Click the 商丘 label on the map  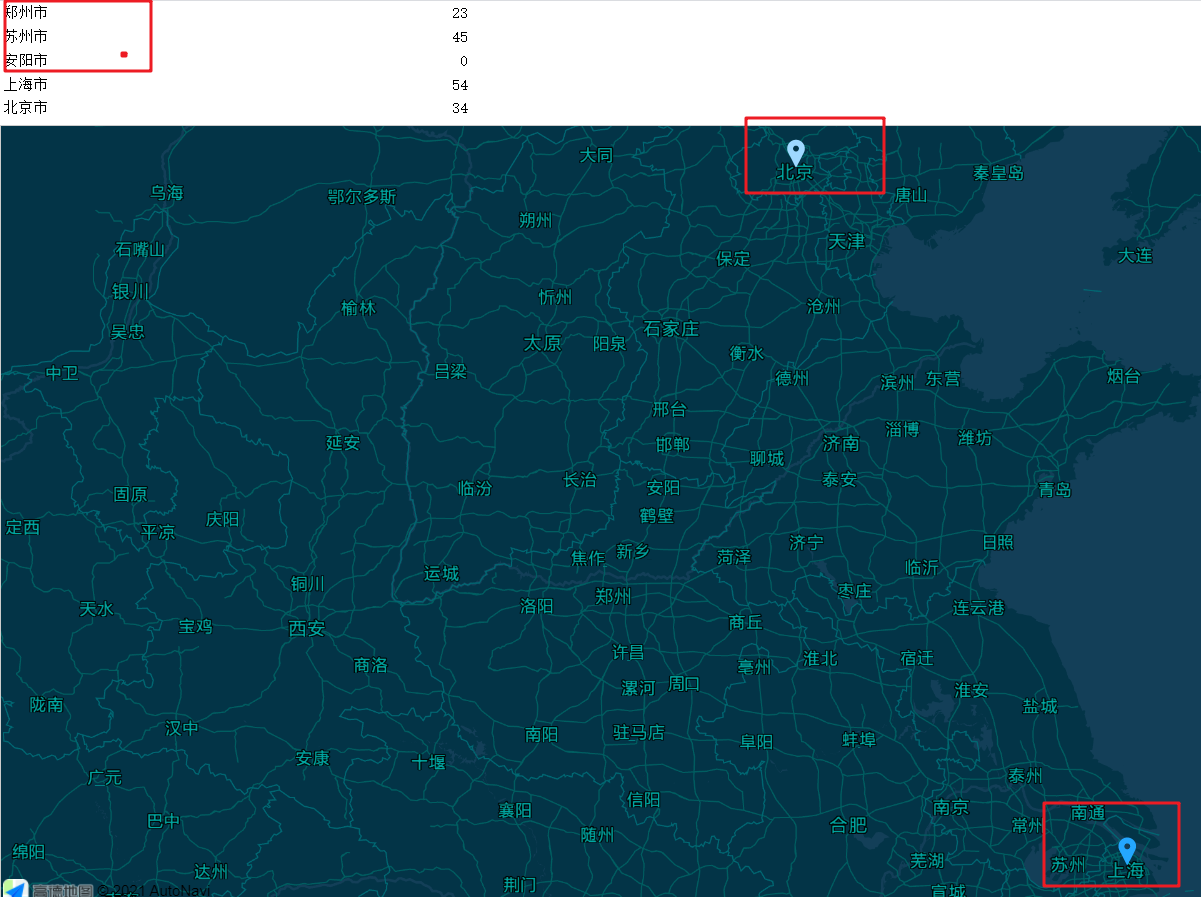(x=746, y=622)
